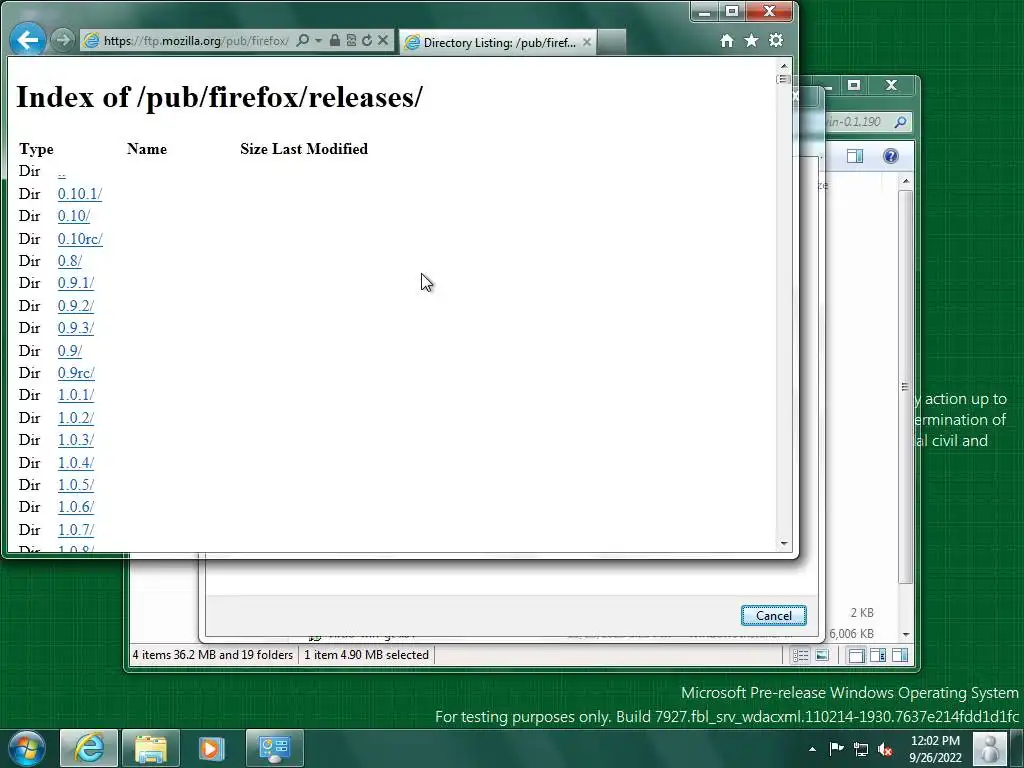Click the browser page scroll-down arrow
This screenshot has width=1024, height=768.
pos(784,543)
